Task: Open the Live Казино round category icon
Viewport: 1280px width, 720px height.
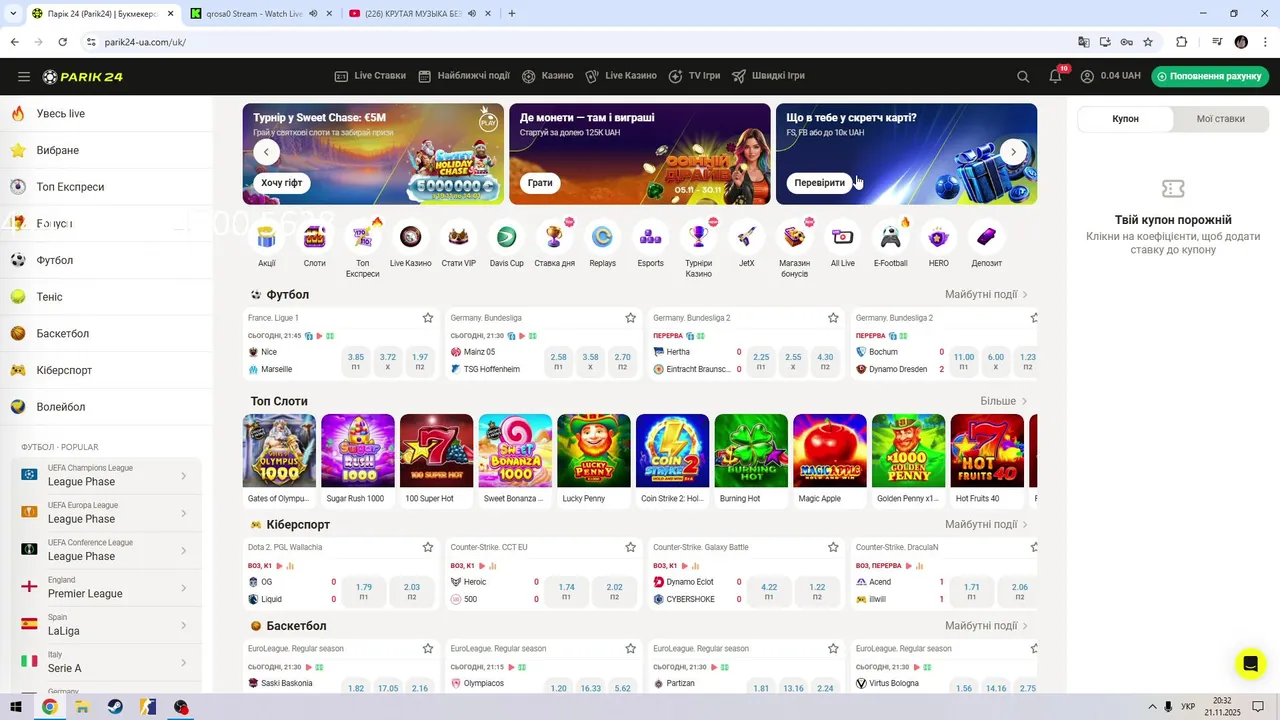Action: [x=410, y=237]
